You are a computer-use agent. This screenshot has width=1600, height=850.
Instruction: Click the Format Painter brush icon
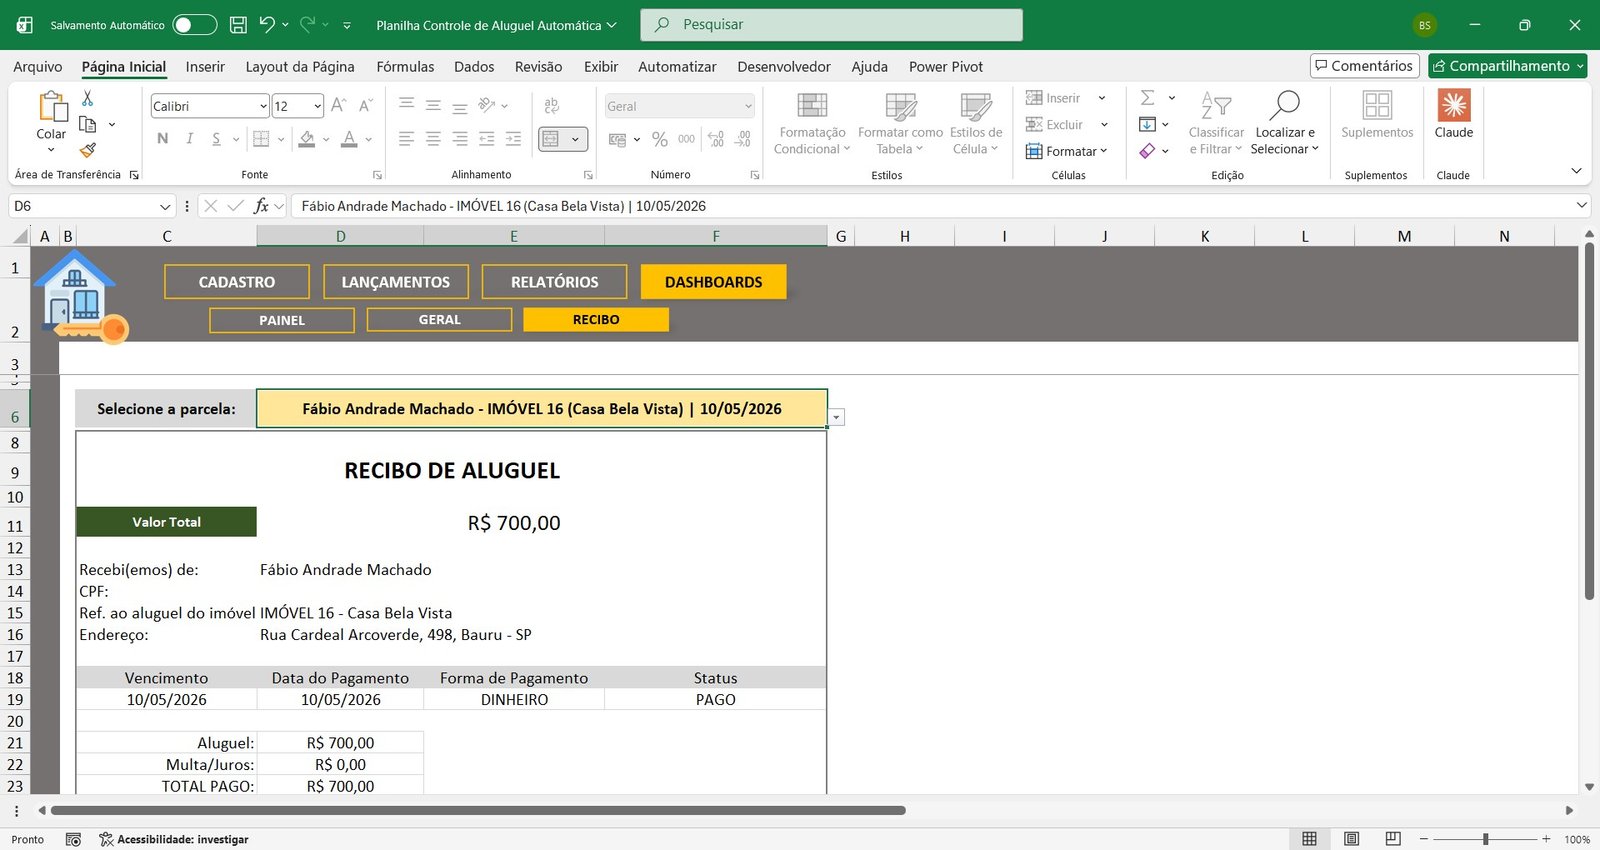(x=88, y=150)
